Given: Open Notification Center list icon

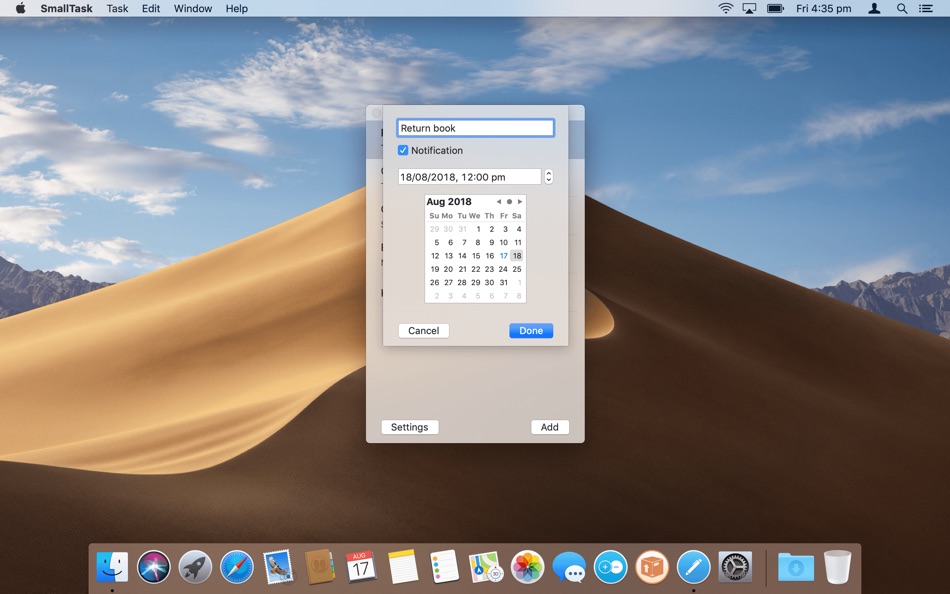Looking at the screenshot, I should pos(926,8).
